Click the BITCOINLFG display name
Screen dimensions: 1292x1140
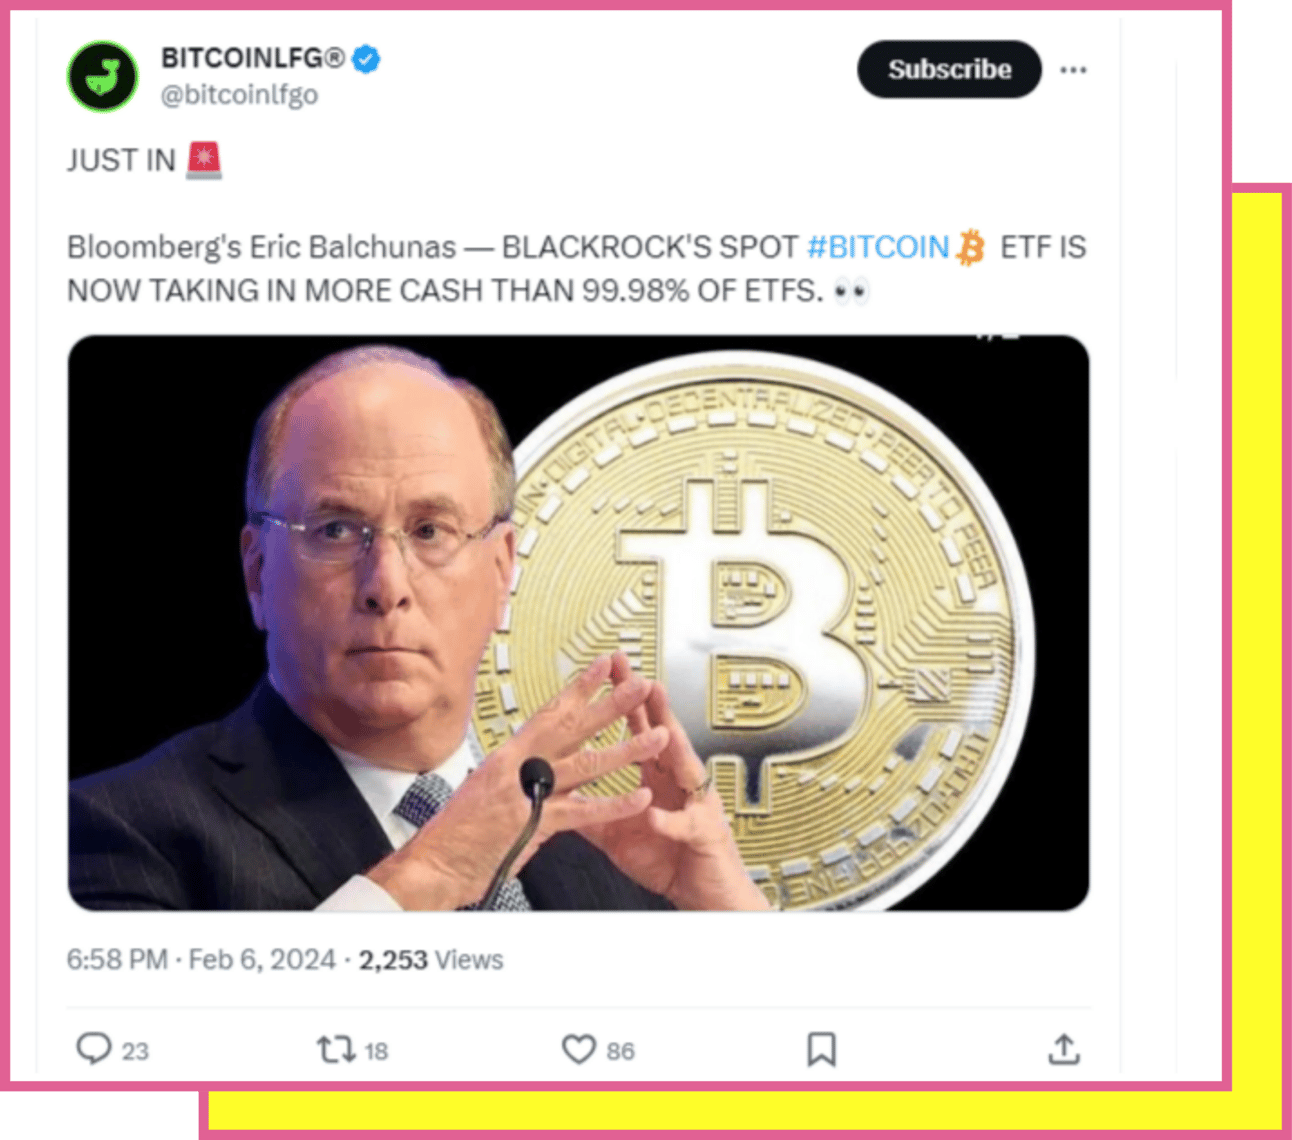[253, 59]
